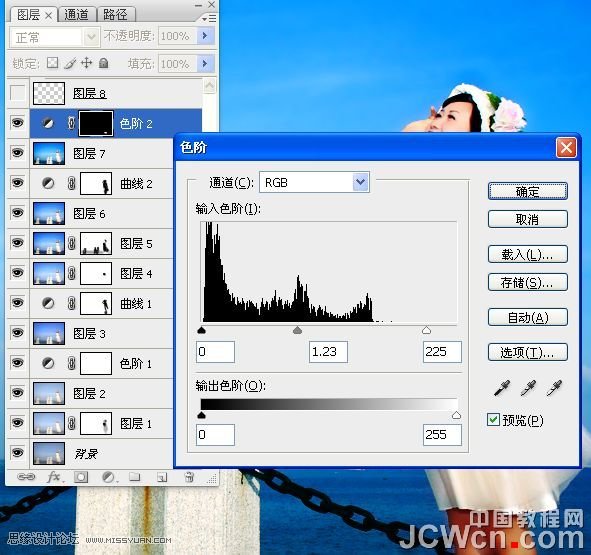Click mask link chain of 图层 4
The image size is (591, 555).
[72, 273]
